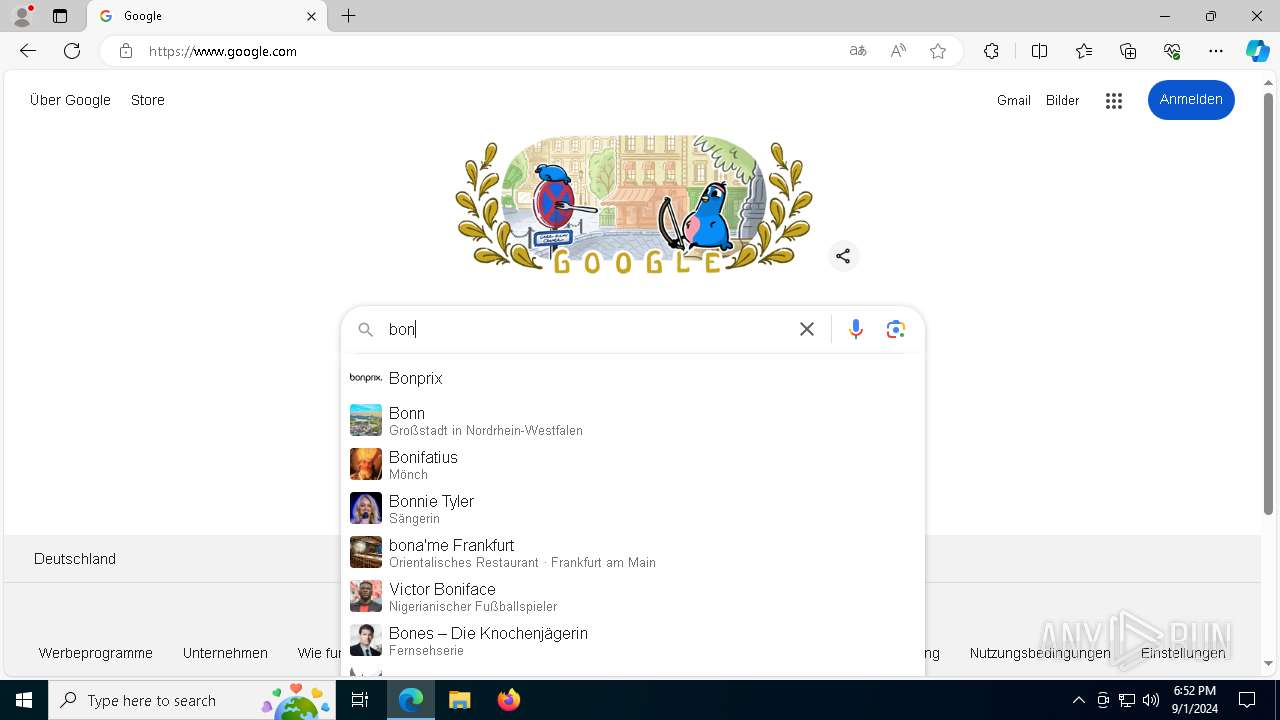Open the notification center icon
The height and width of the screenshot is (720, 1280).
pos(1247,700)
